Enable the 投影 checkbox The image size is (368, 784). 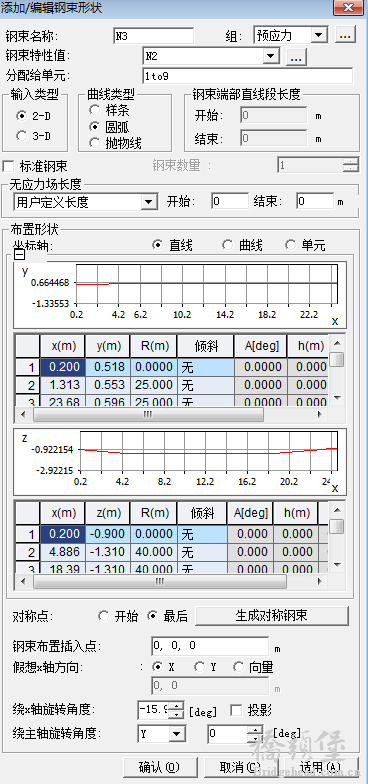[235, 710]
